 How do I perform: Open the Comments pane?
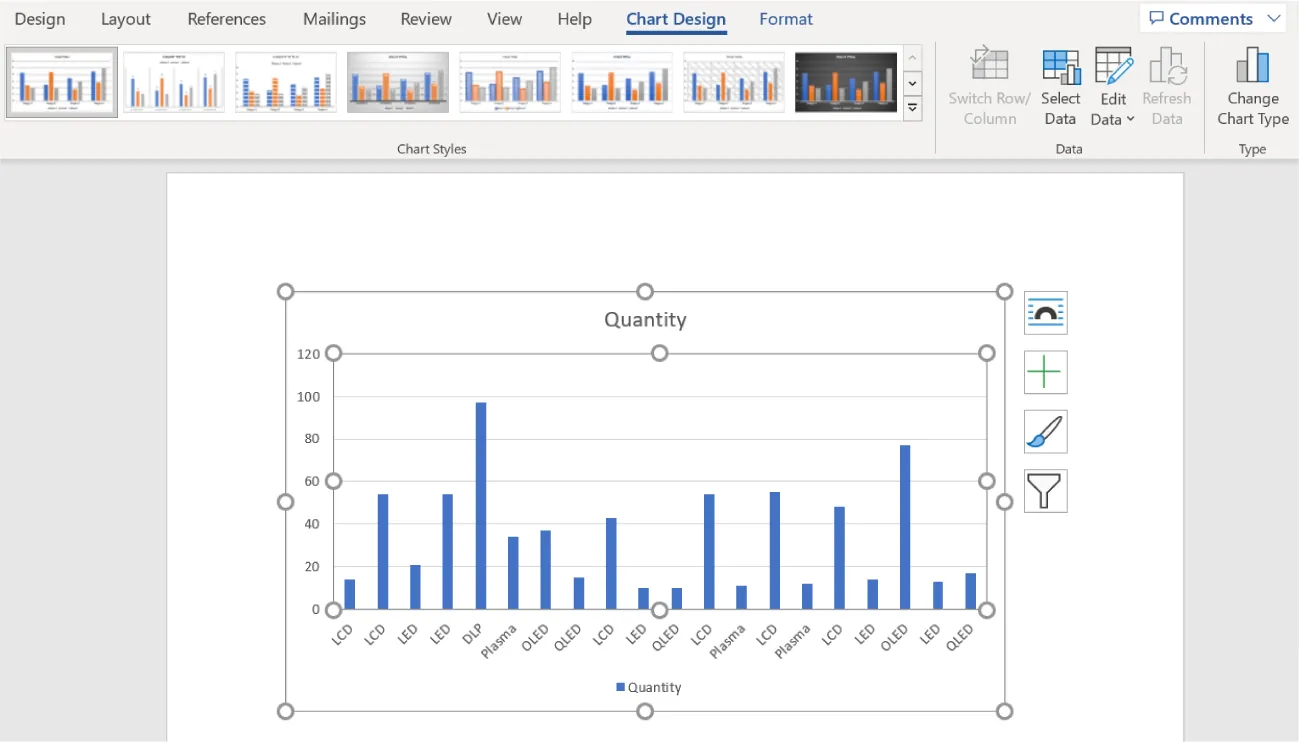click(x=1205, y=18)
